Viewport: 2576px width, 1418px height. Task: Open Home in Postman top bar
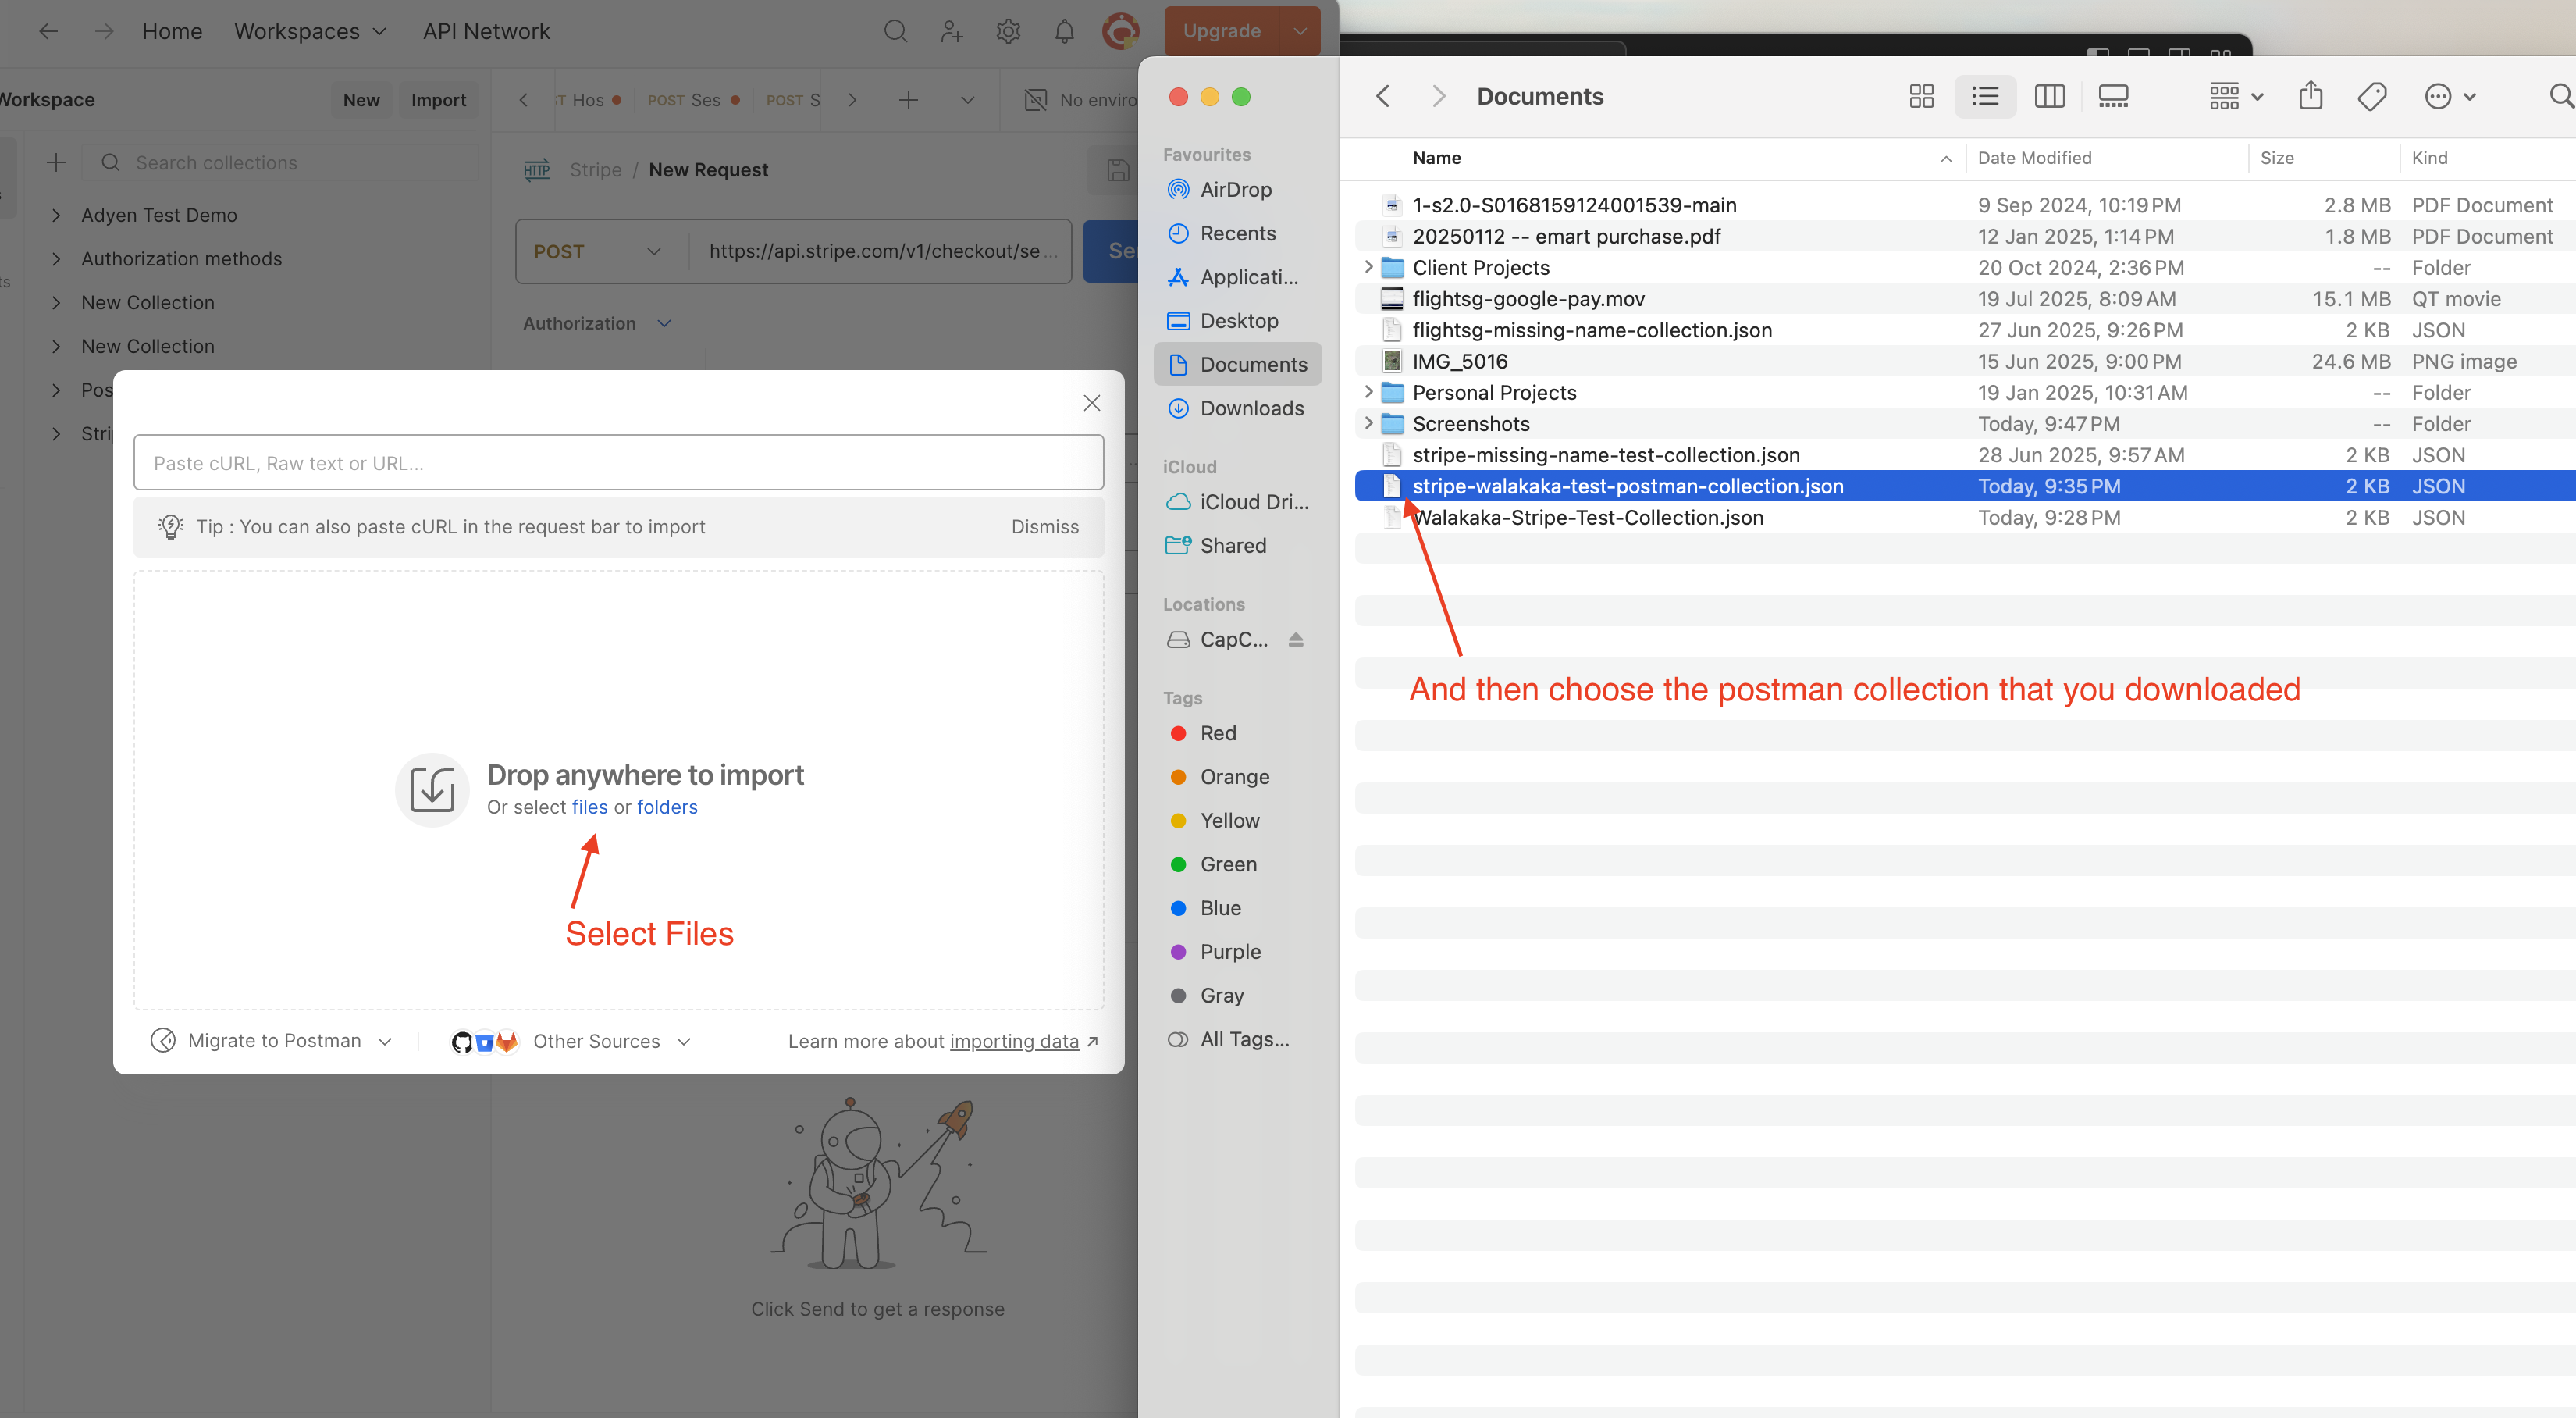click(x=172, y=31)
